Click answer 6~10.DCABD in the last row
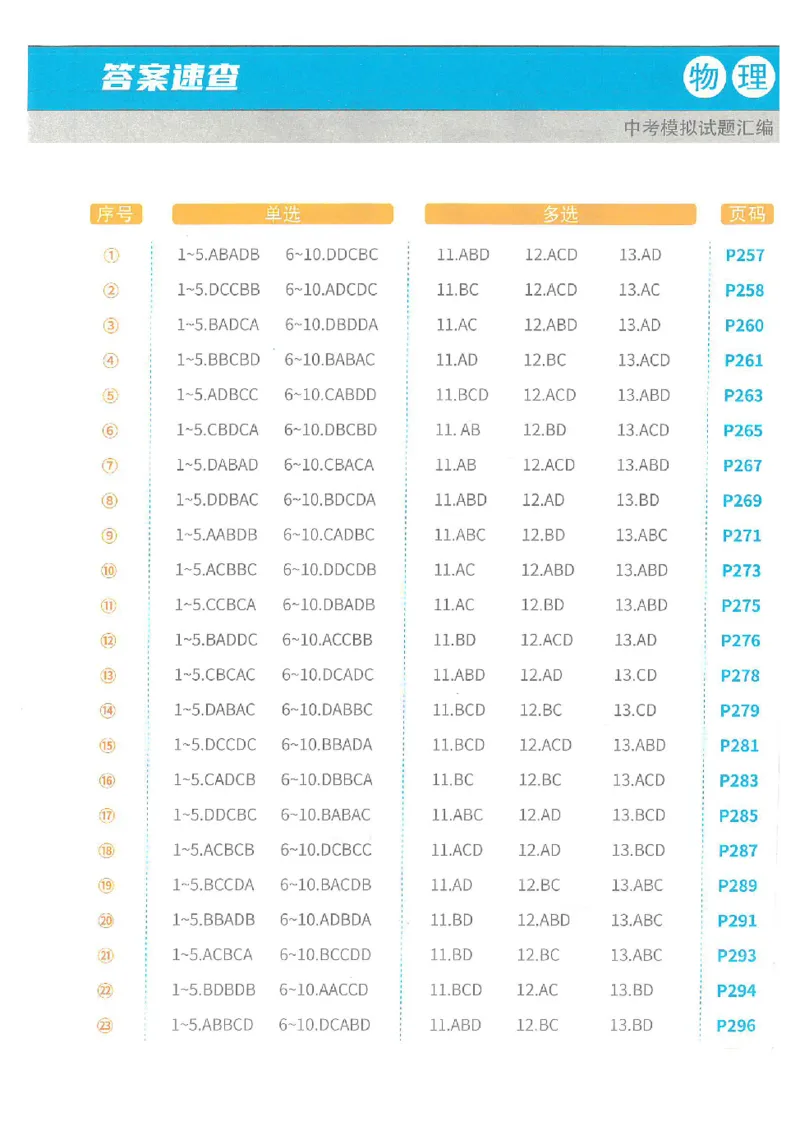This screenshot has width=800, height=1130. [324, 1025]
